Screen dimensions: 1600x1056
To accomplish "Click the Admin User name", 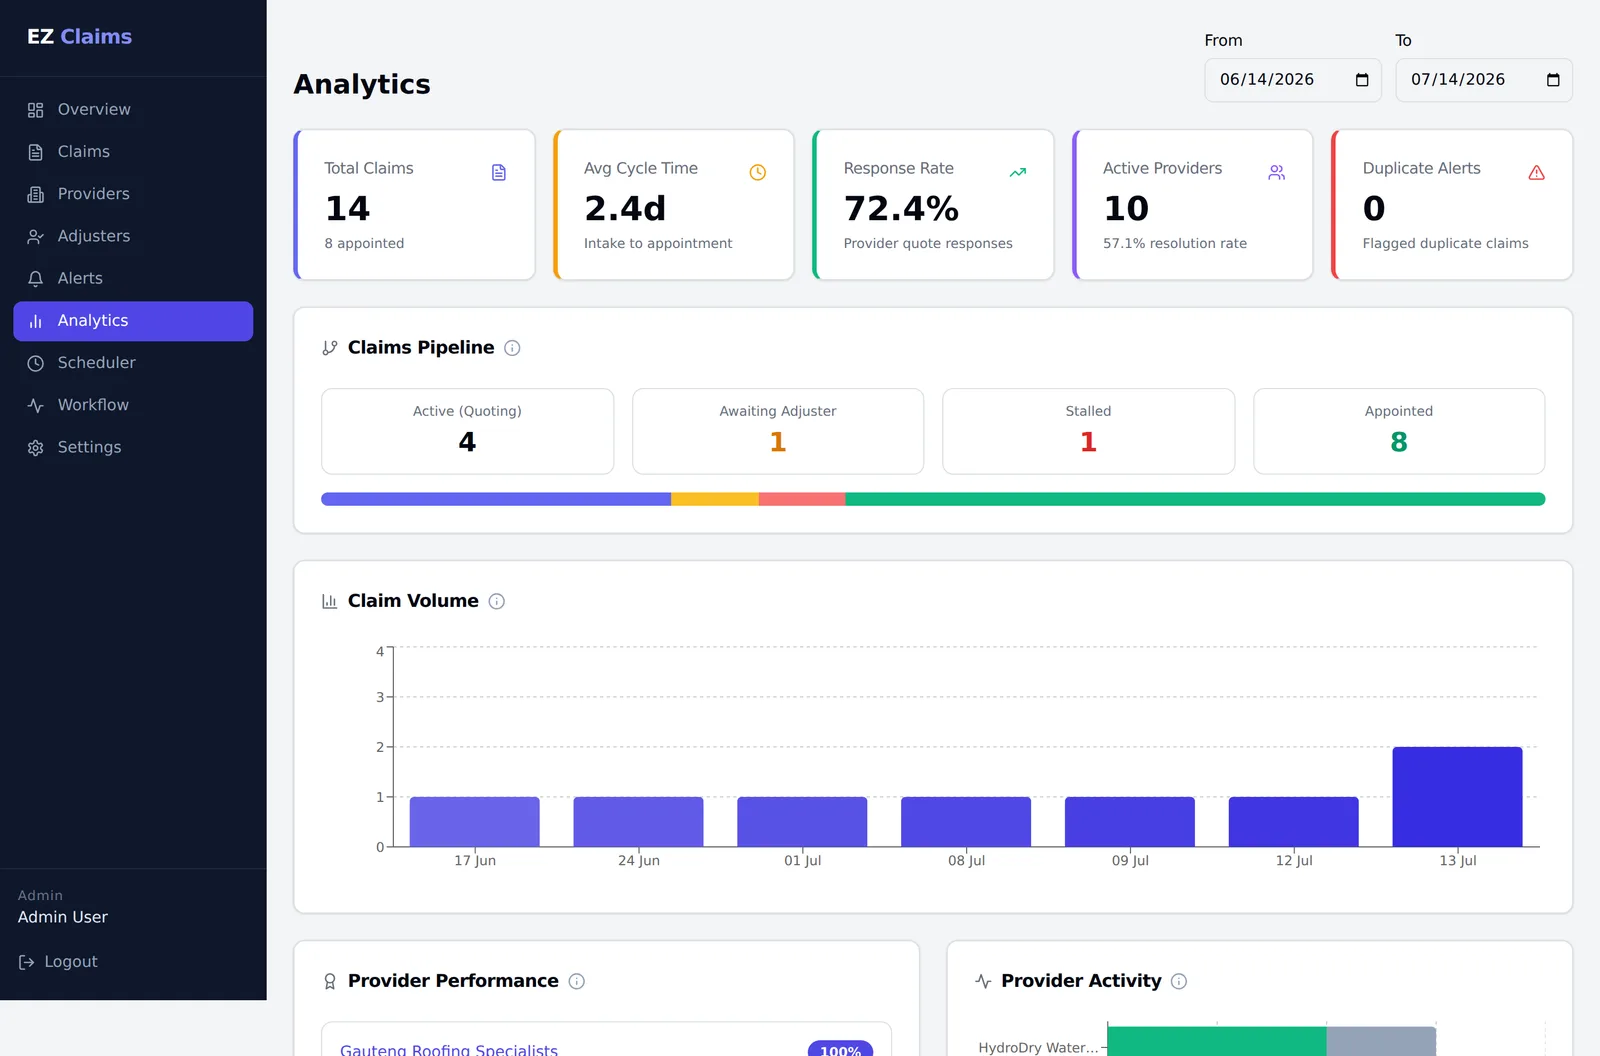I will point(63,917).
